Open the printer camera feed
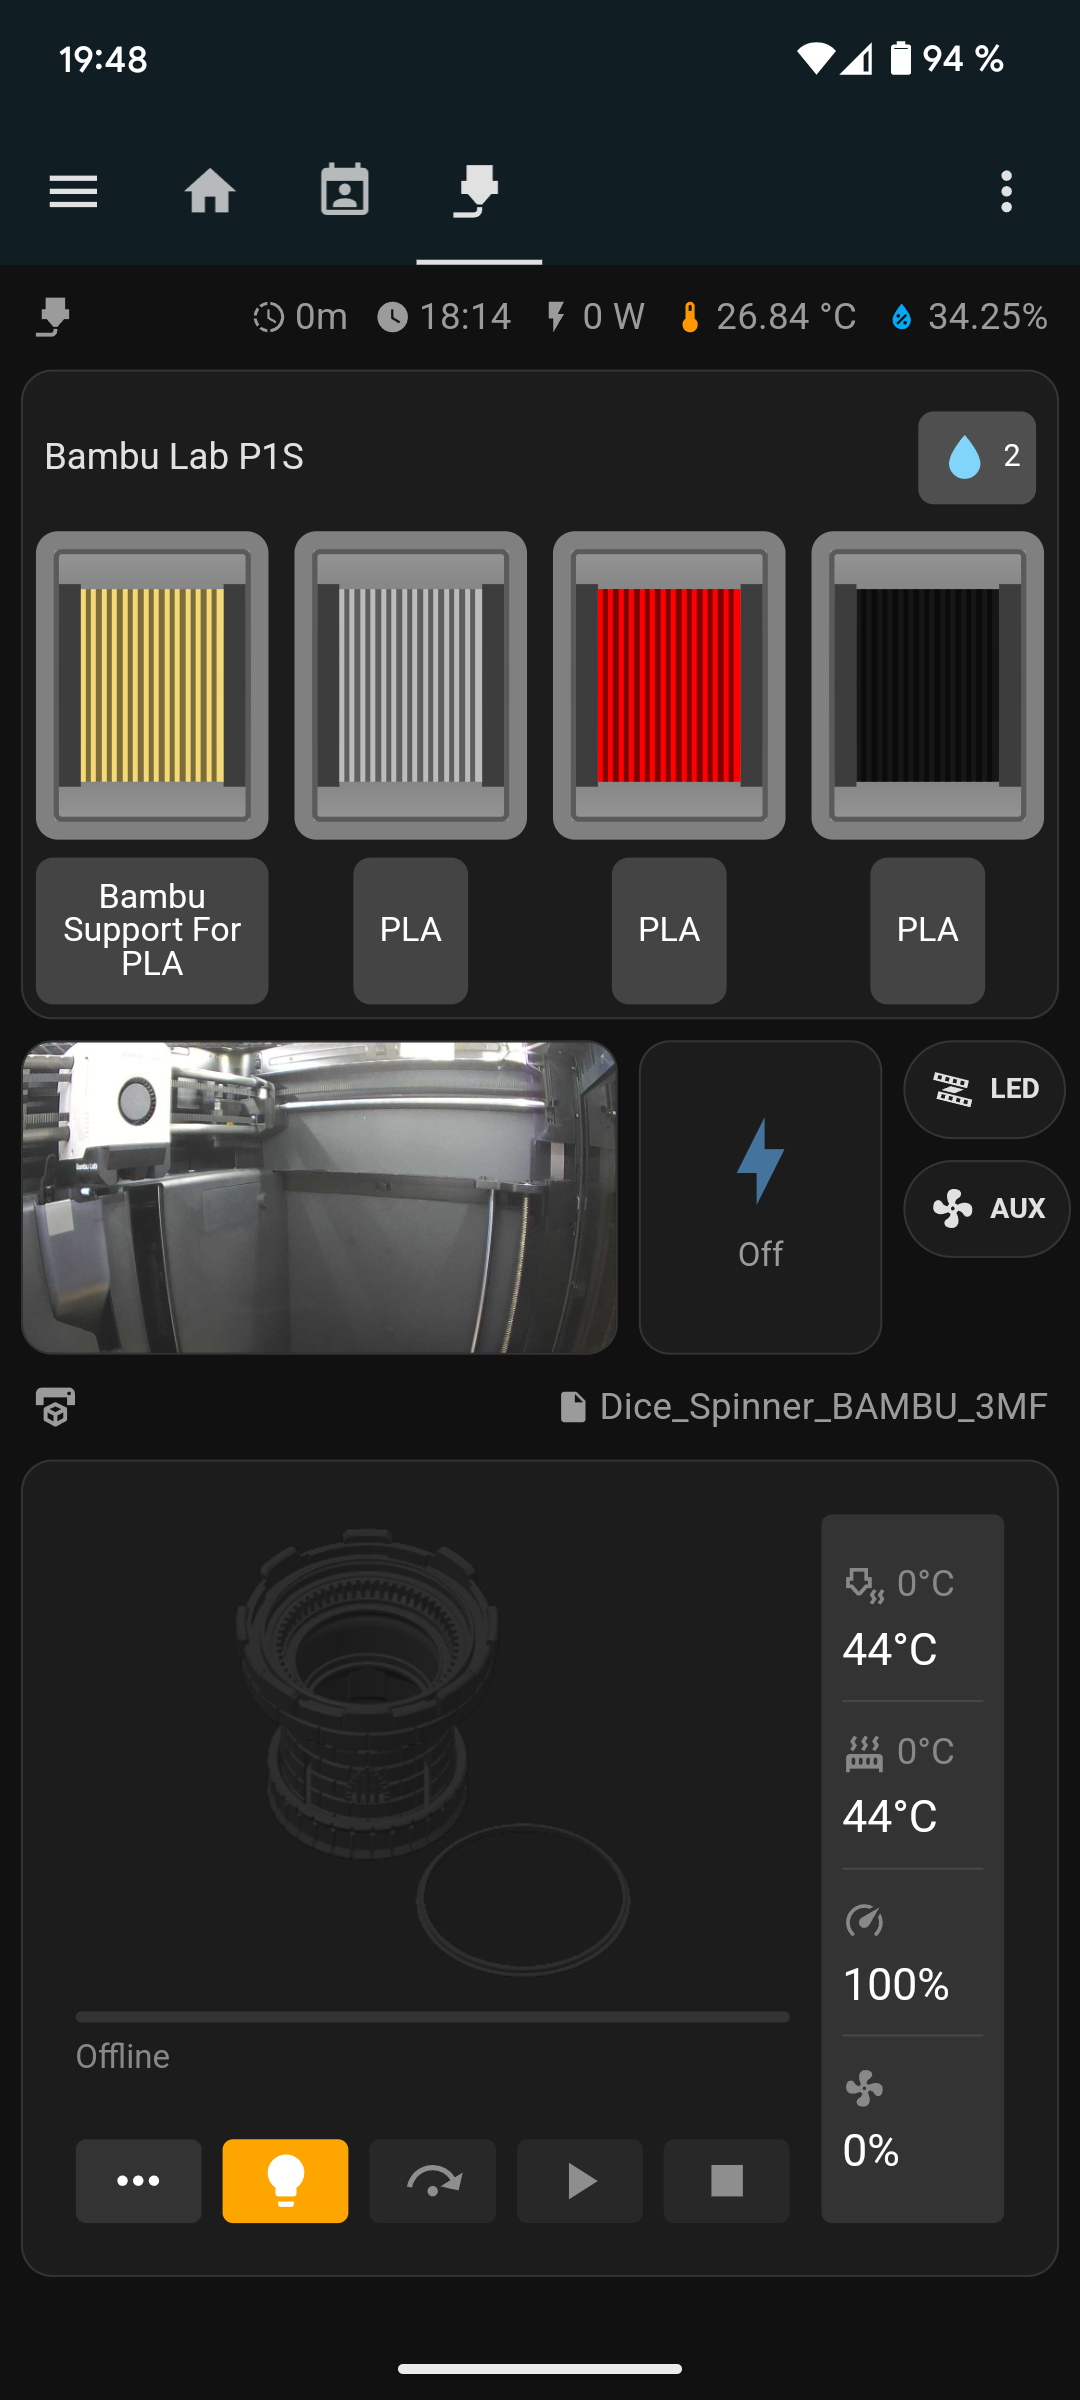Image resolution: width=1080 pixels, height=2400 pixels. coord(319,1197)
